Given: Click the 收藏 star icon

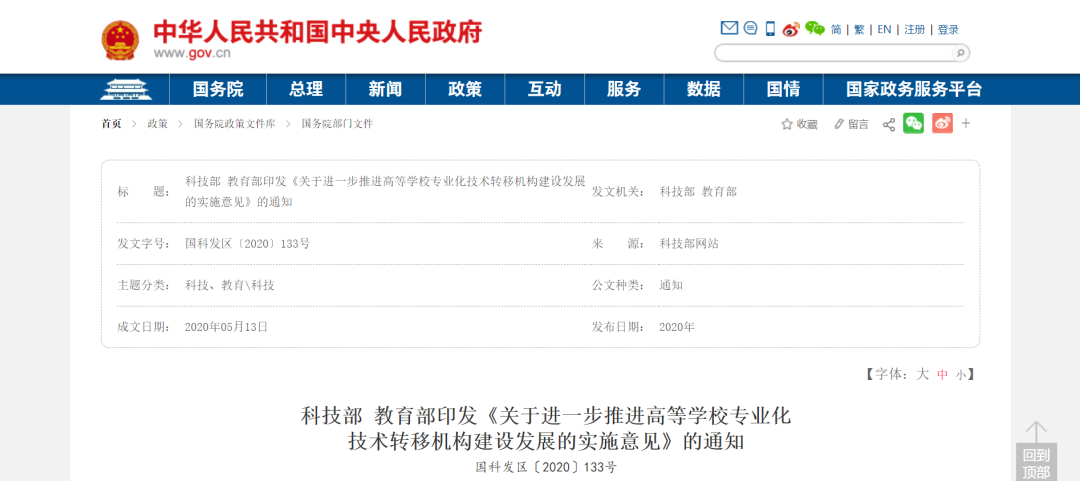Looking at the screenshot, I should coord(787,124).
